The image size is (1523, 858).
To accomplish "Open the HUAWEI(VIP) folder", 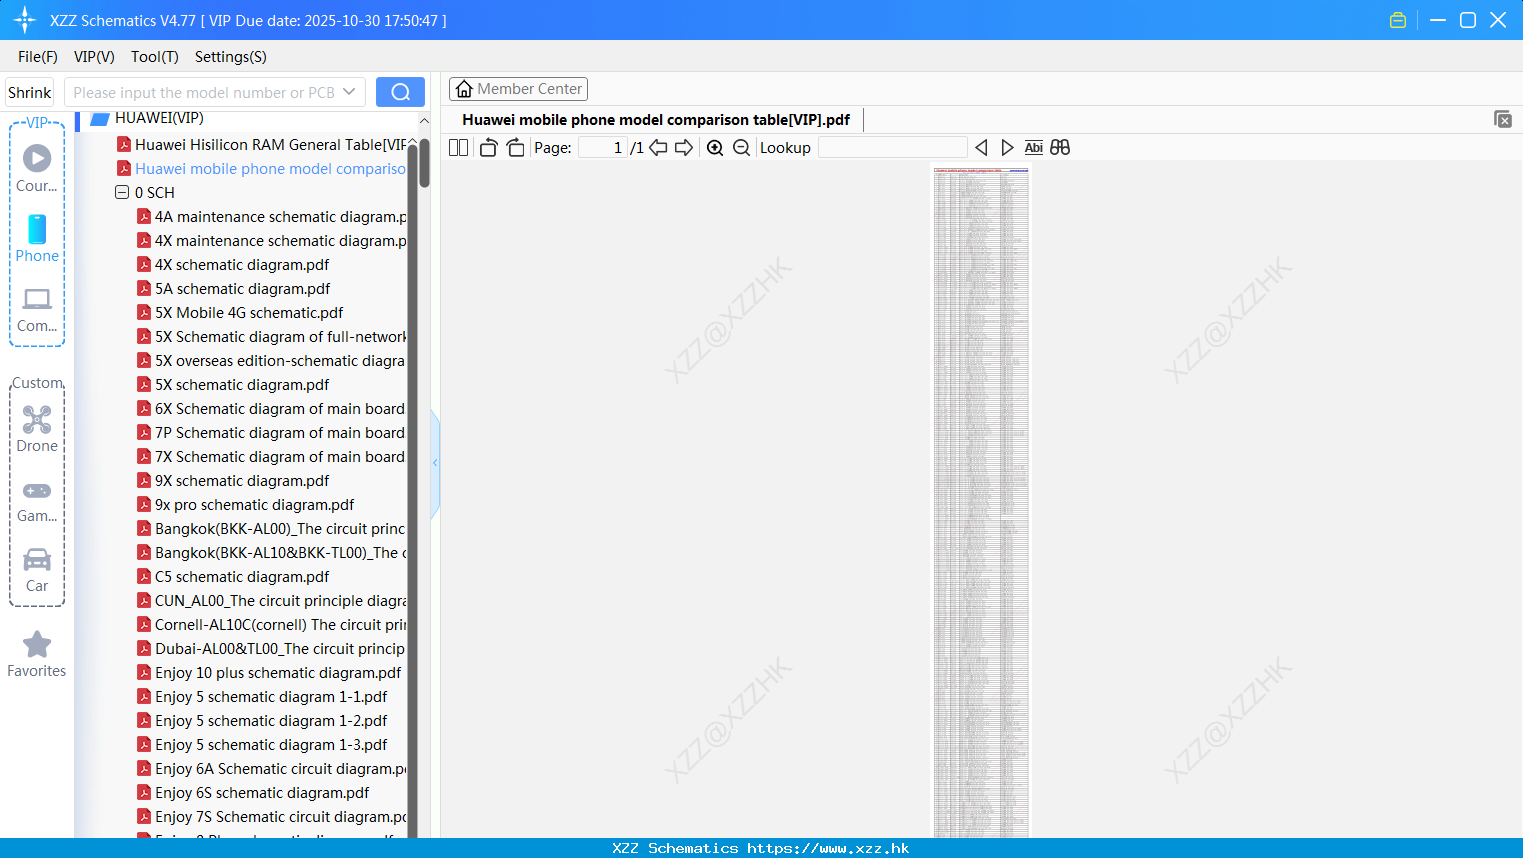I will [x=159, y=118].
